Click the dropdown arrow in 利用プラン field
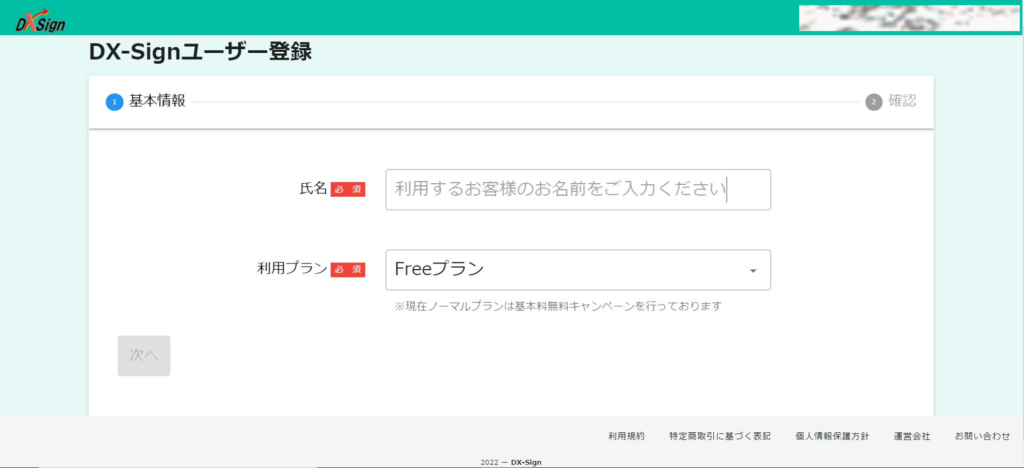Viewport: 1024px width, 468px height. (x=752, y=271)
